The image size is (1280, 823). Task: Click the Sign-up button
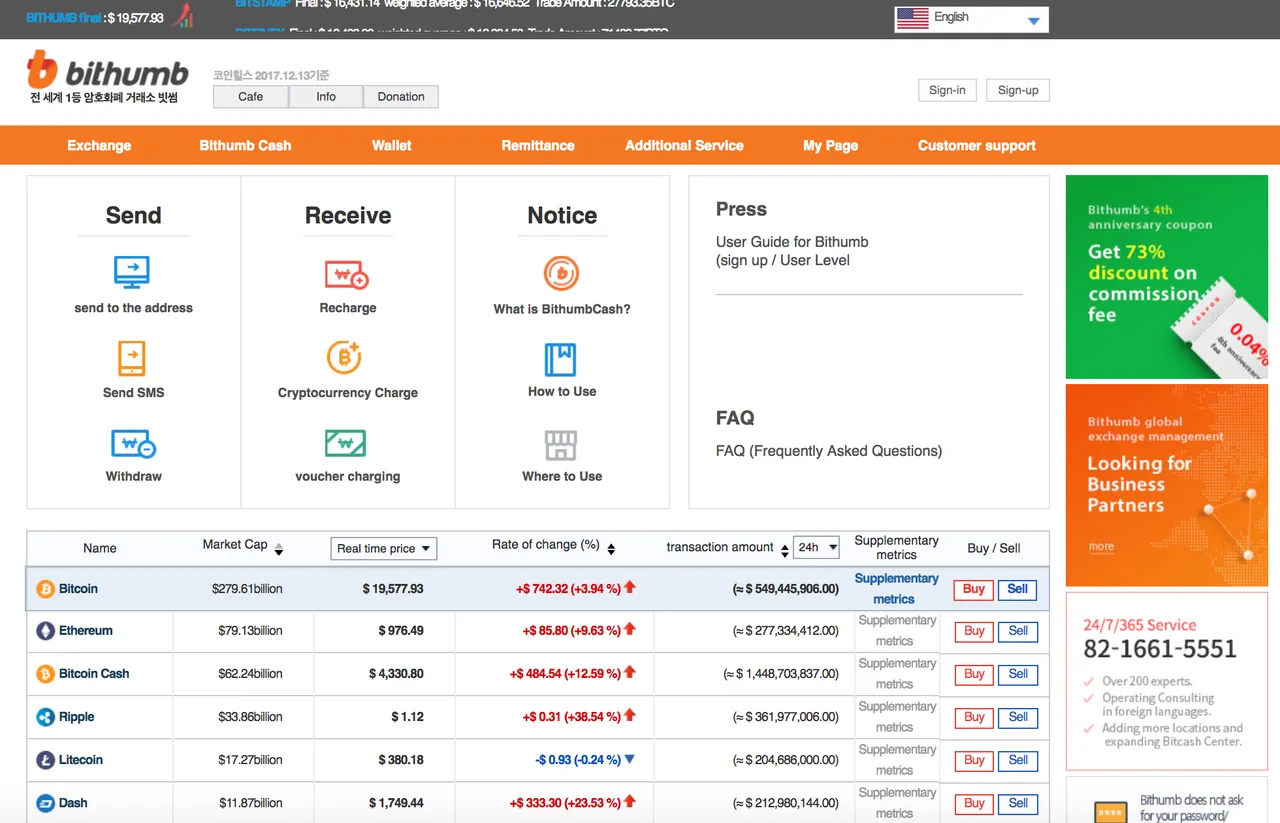(1018, 90)
